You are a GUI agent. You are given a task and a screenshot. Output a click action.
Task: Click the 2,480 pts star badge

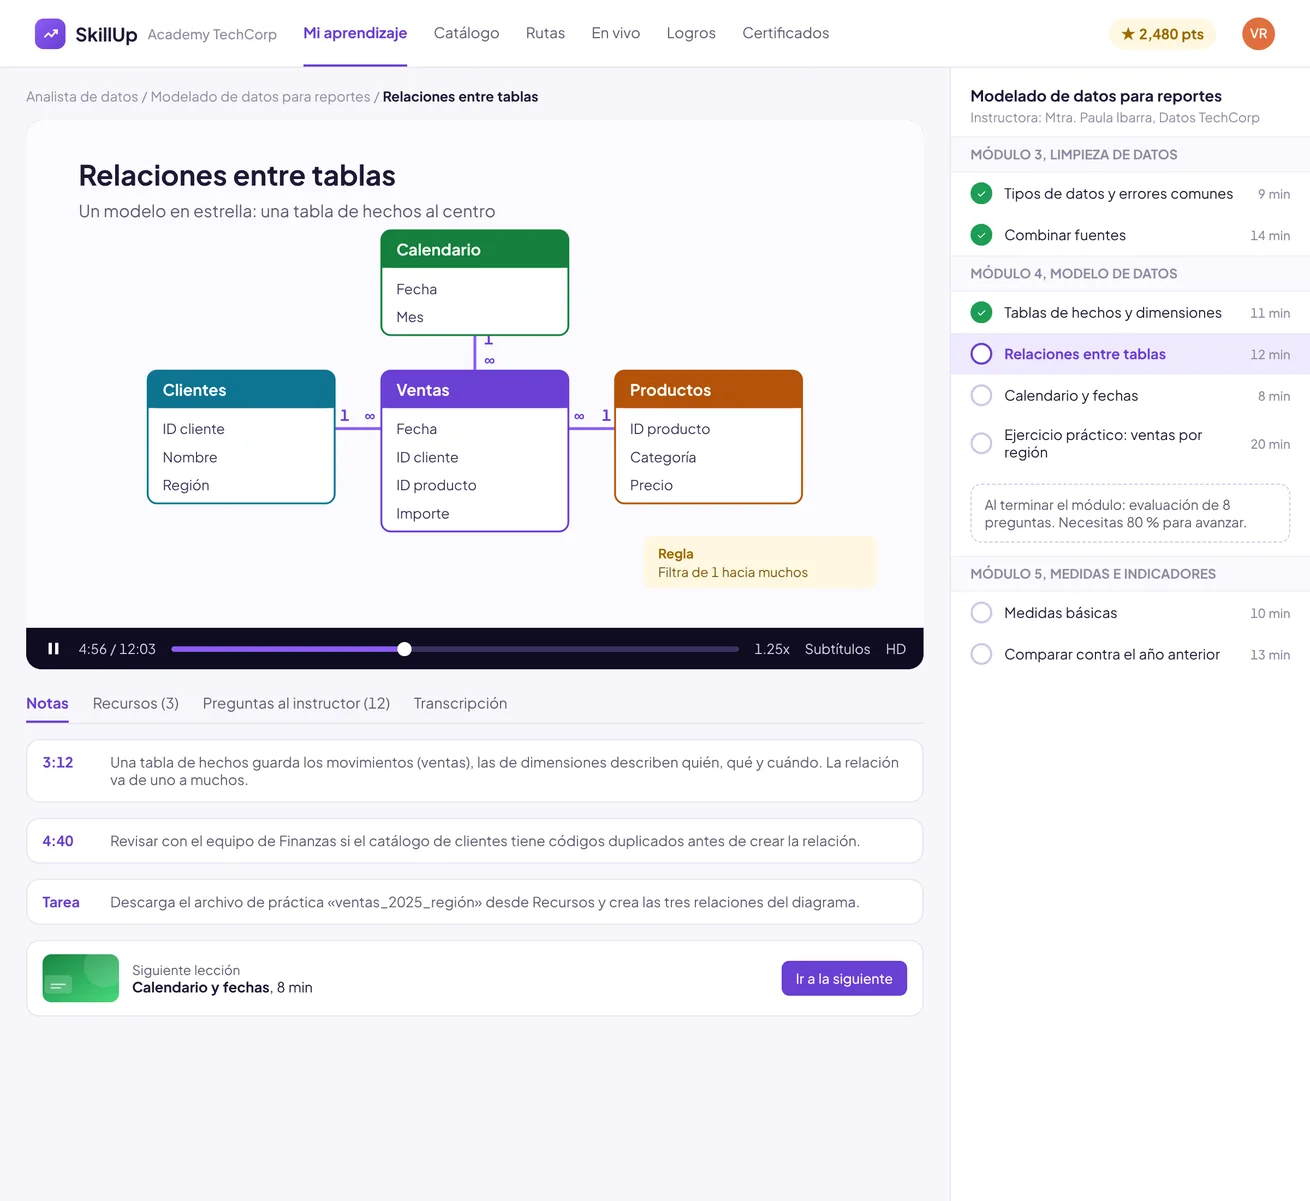pos(1162,34)
